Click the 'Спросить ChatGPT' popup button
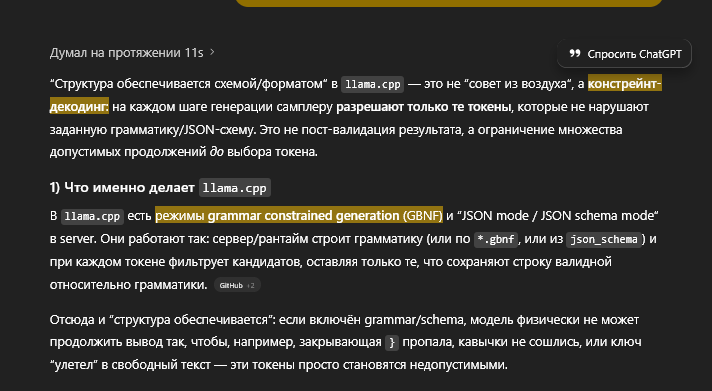 [x=624, y=54]
